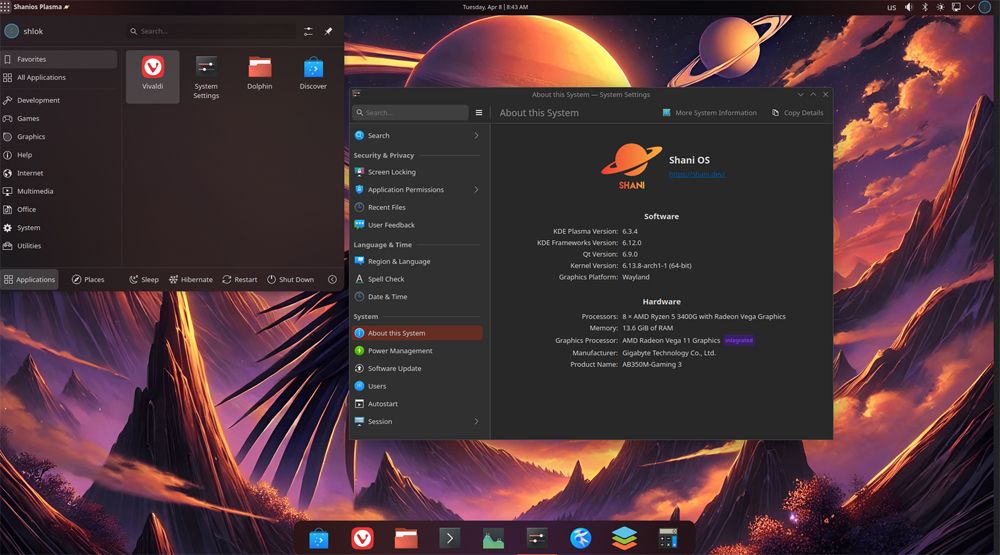Open System Settings from launcher favorites
Viewport: 1000px width, 555px height.
coord(206,77)
